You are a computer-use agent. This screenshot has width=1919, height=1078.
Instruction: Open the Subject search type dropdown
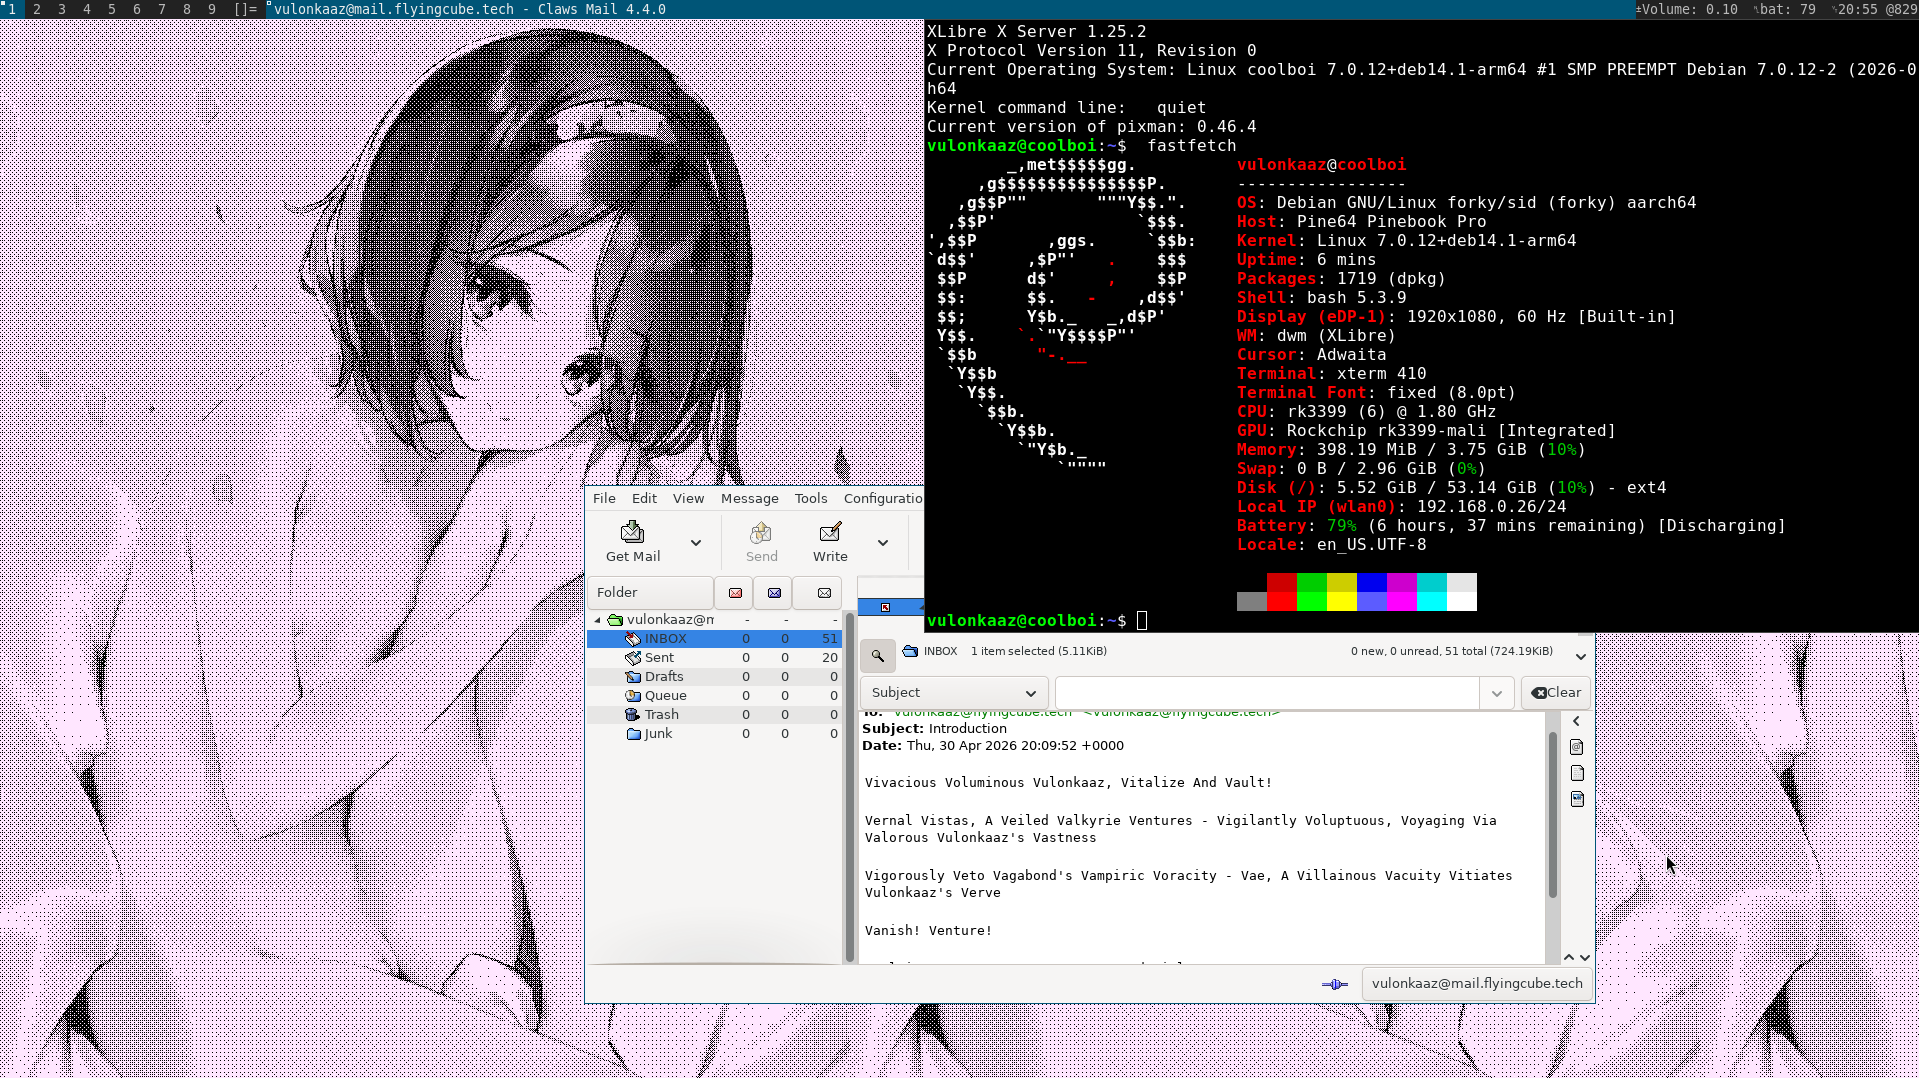click(x=954, y=693)
